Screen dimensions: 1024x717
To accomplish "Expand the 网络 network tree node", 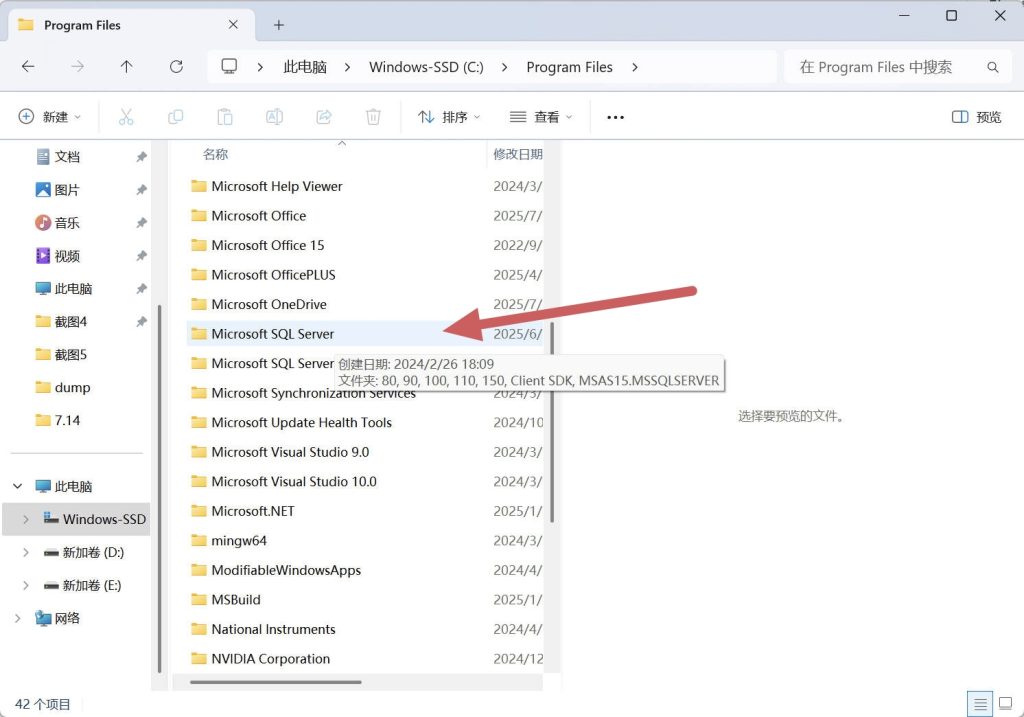I will [17, 618].
